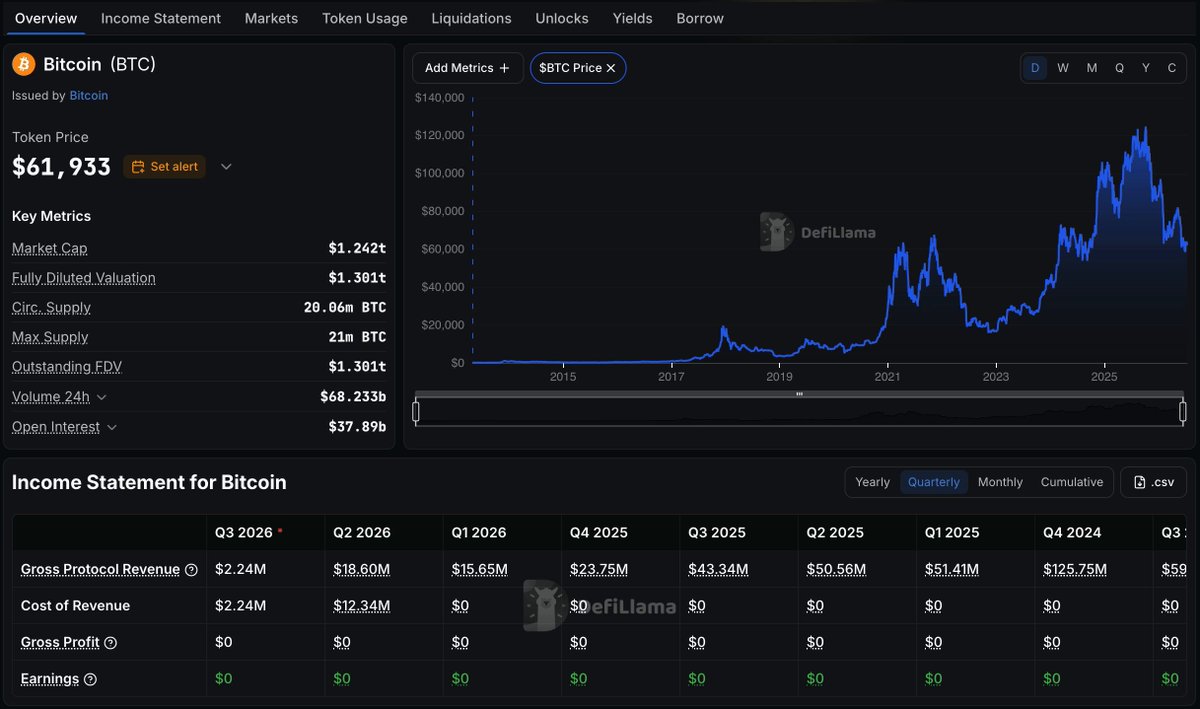Viewport: 1200px width, 709px height.
Task: Select yearly Y chart interval
Action: click(1146, 68)
